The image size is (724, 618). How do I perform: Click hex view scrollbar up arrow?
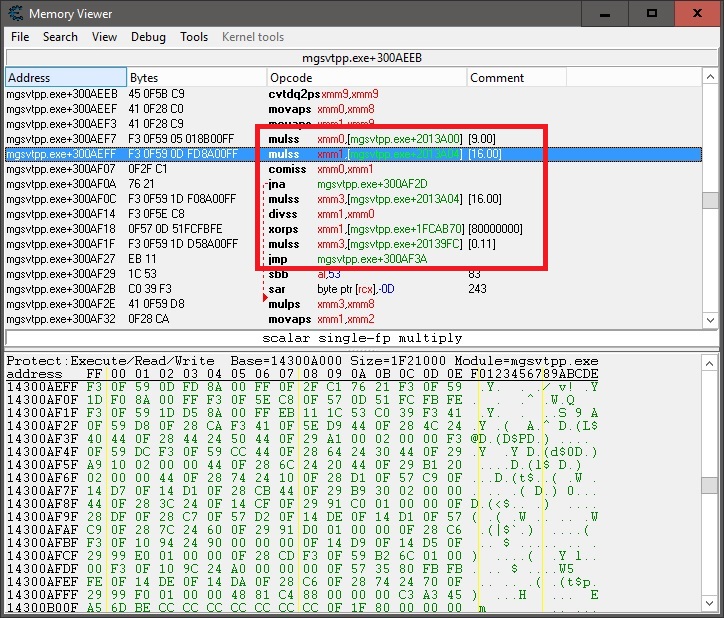(x=710, y=364)
